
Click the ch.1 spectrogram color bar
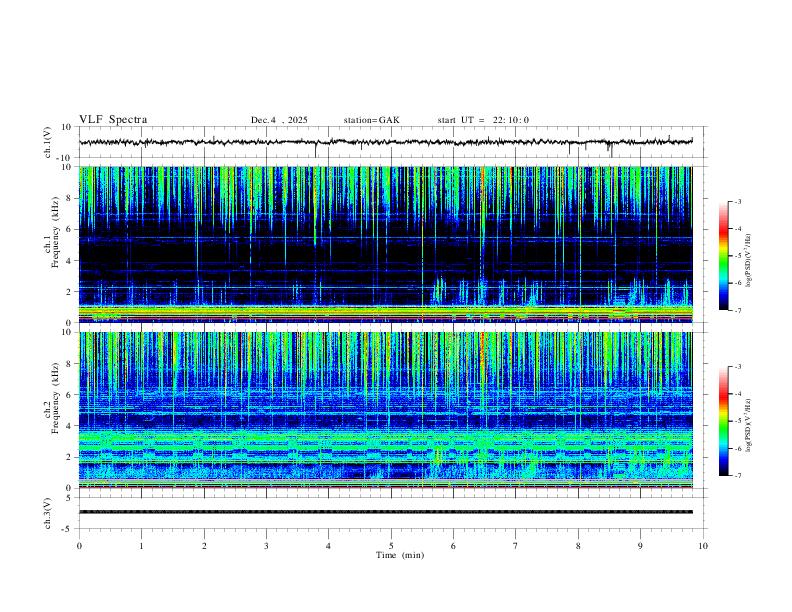[x=723, y=256]
